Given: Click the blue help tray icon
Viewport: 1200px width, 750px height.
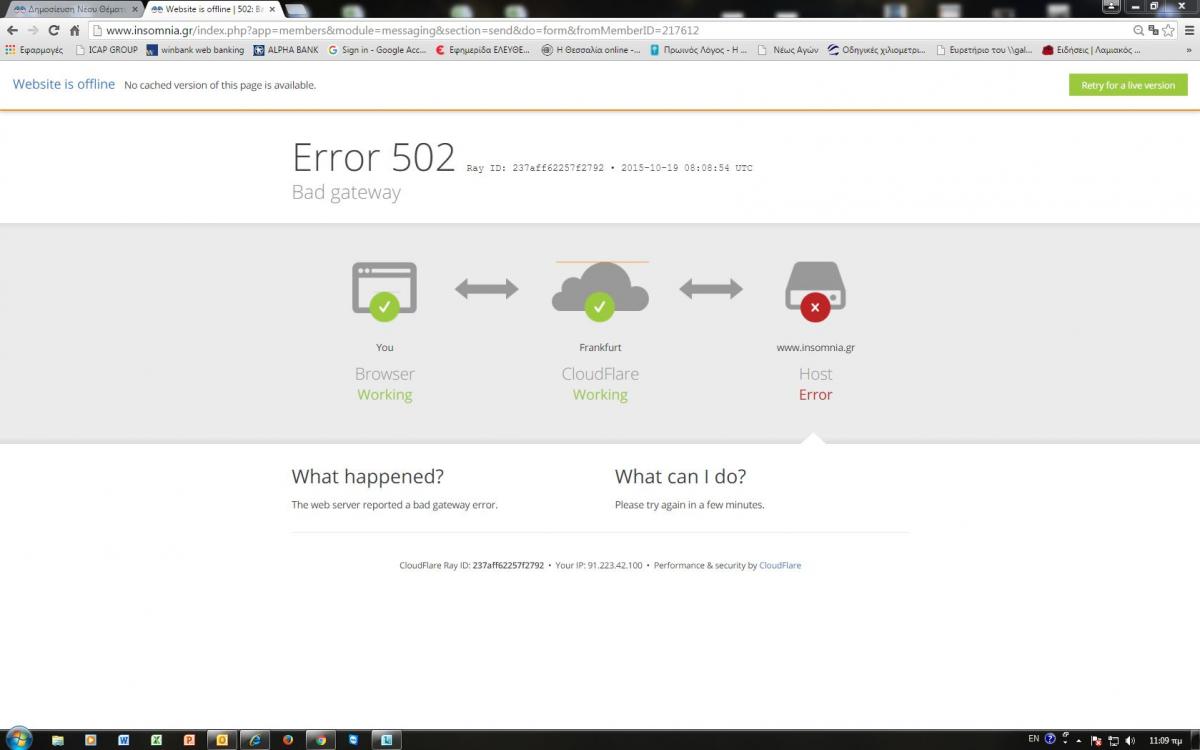Looking at the screenshot, I should point(1050,739).
